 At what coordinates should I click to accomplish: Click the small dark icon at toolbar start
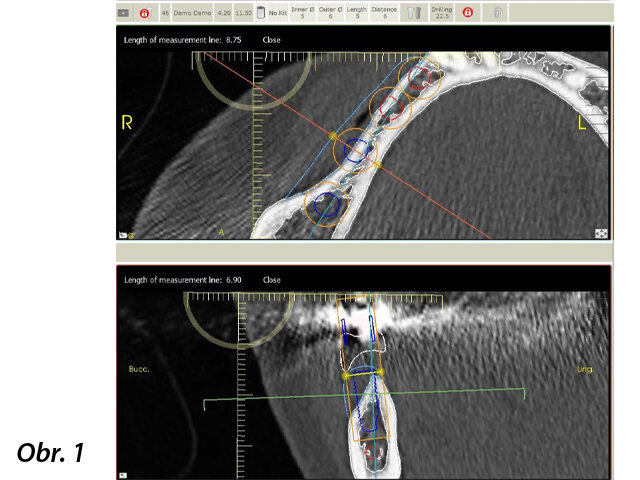point(123,13)
